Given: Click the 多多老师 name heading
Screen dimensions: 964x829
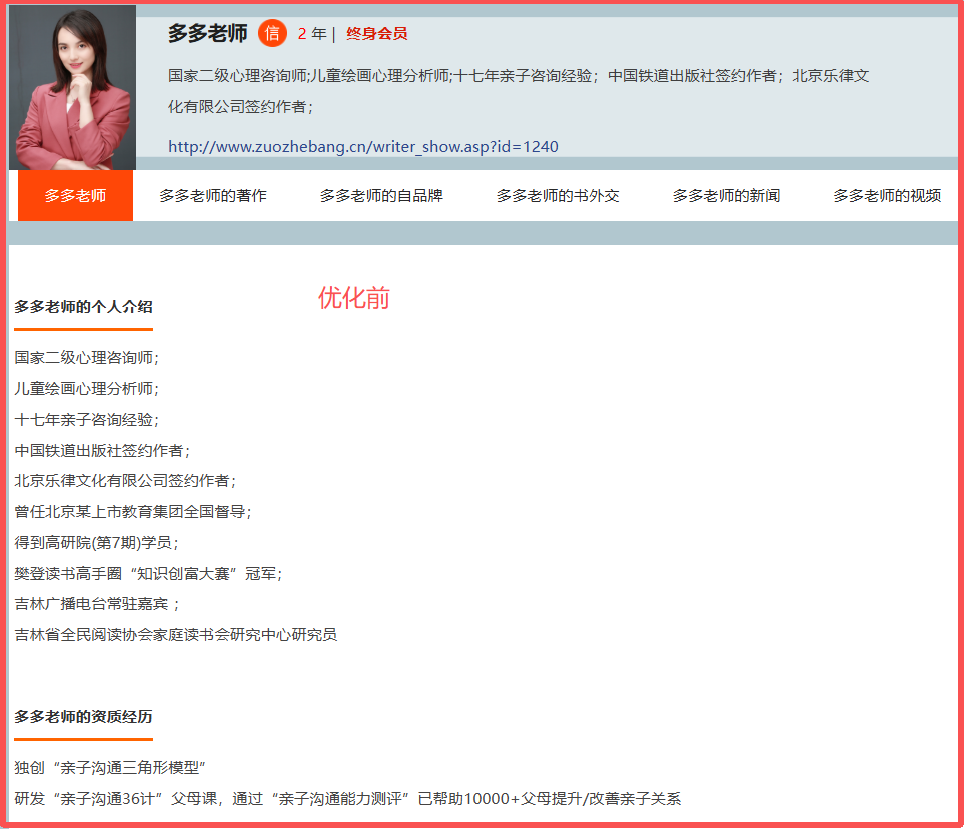Looking at the screenshot, I should coord(208,33).
